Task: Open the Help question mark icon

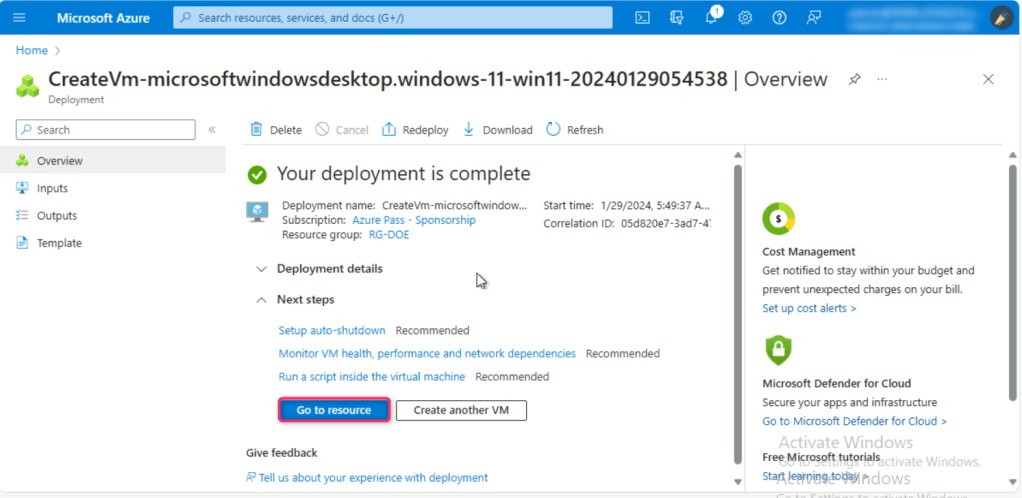Action: point(779,18)
